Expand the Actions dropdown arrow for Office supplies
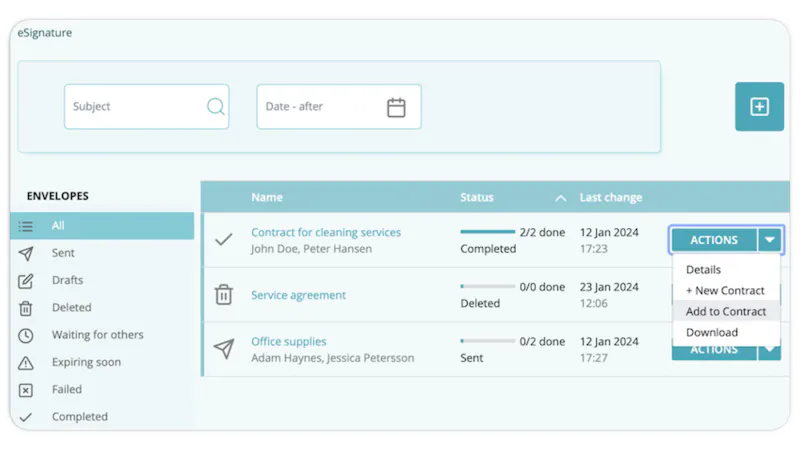The image size is (800, 450). [769, 351]
